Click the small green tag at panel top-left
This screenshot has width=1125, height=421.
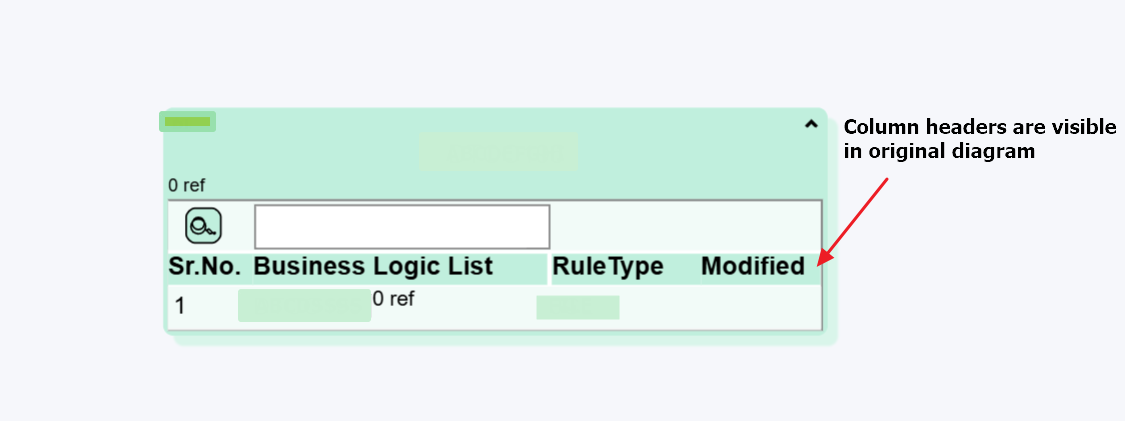click(187, 122)
